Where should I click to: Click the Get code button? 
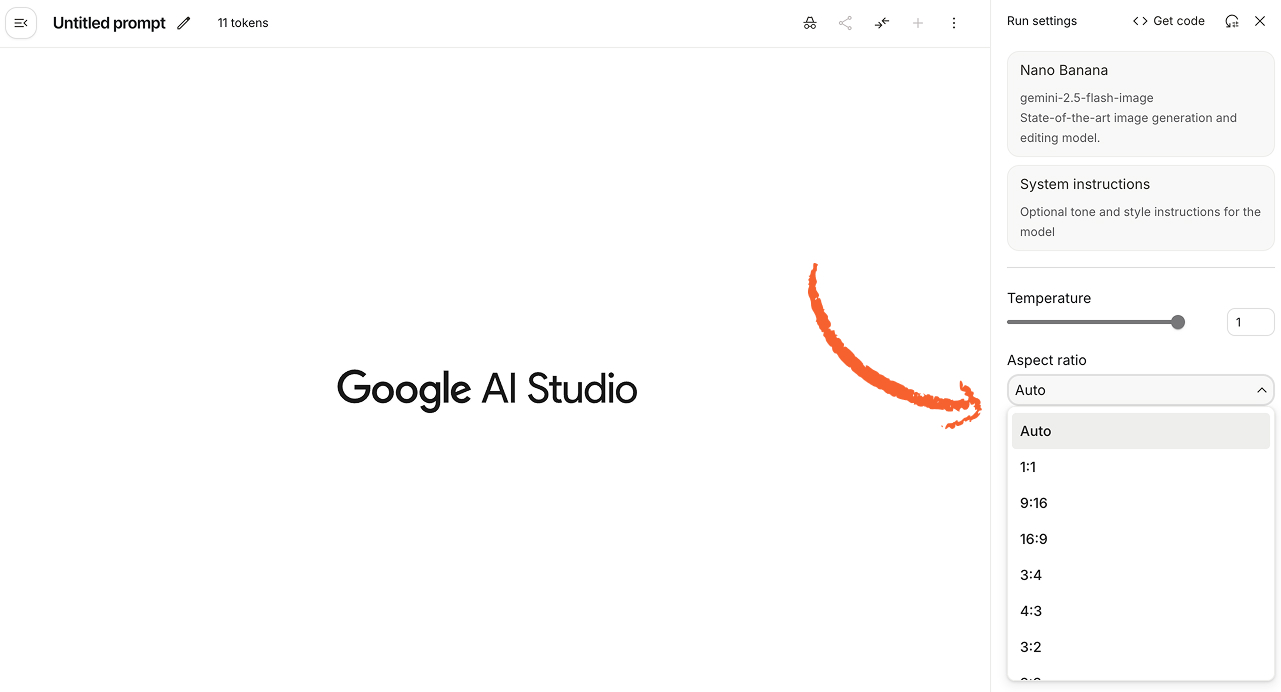coord(1169,21)
